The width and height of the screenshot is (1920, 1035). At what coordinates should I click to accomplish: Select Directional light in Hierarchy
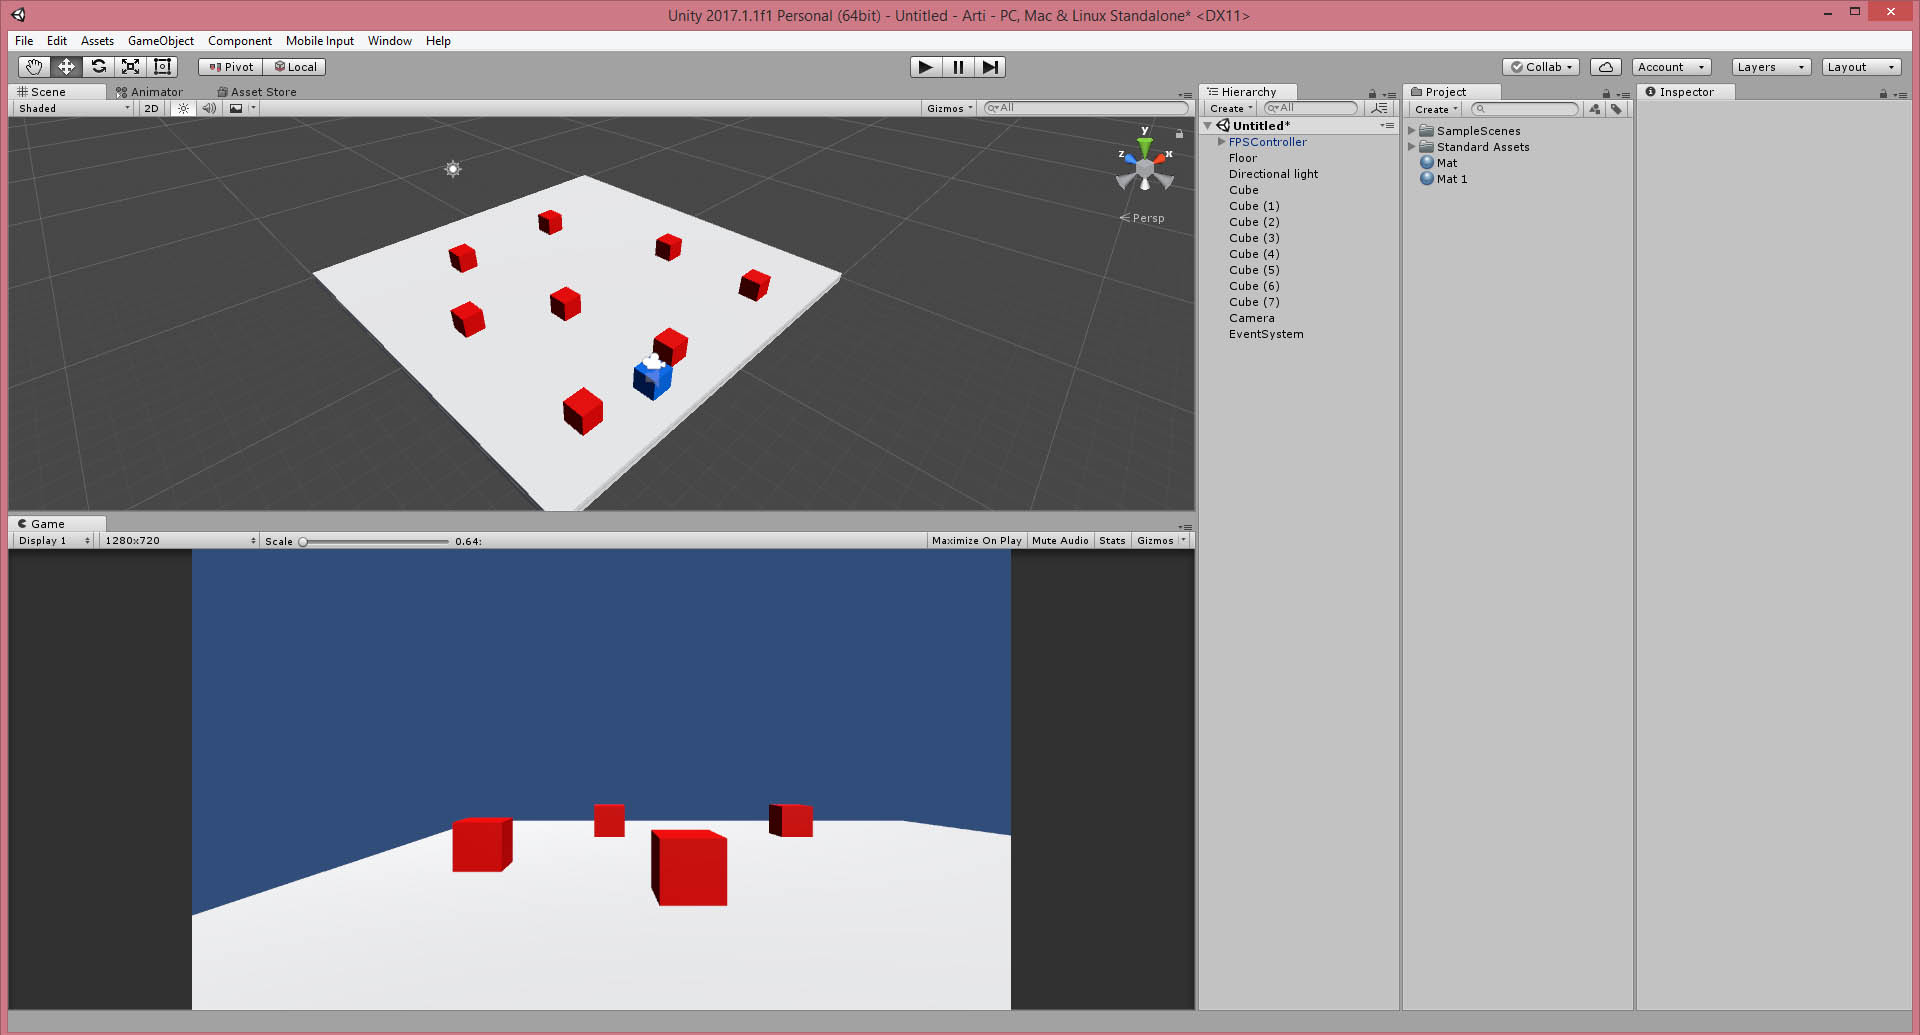pyautogui.click(x=1273, y=174)
